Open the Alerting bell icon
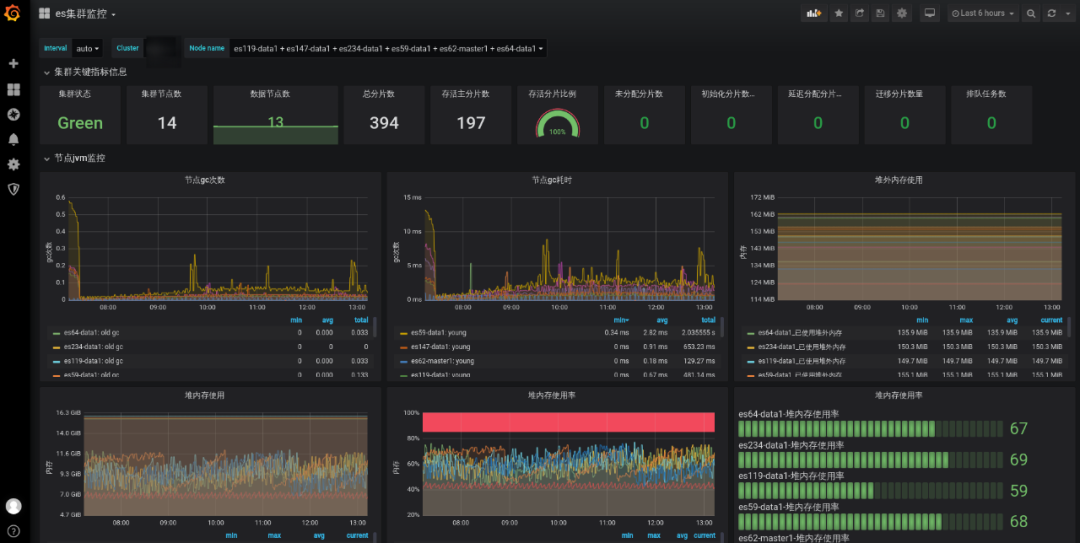The width and height of the screenshot is (1080, 543). coord(13,139)
